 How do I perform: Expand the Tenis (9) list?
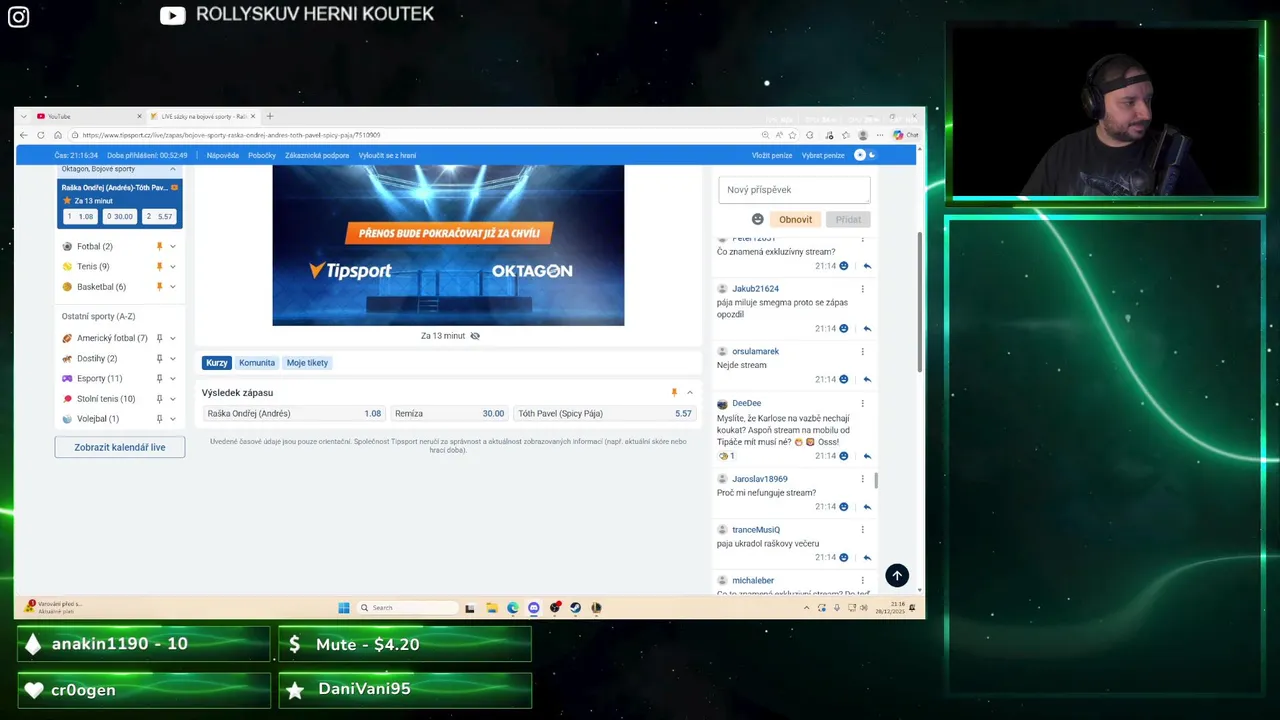pyautogui.click(x=173, y=266)
